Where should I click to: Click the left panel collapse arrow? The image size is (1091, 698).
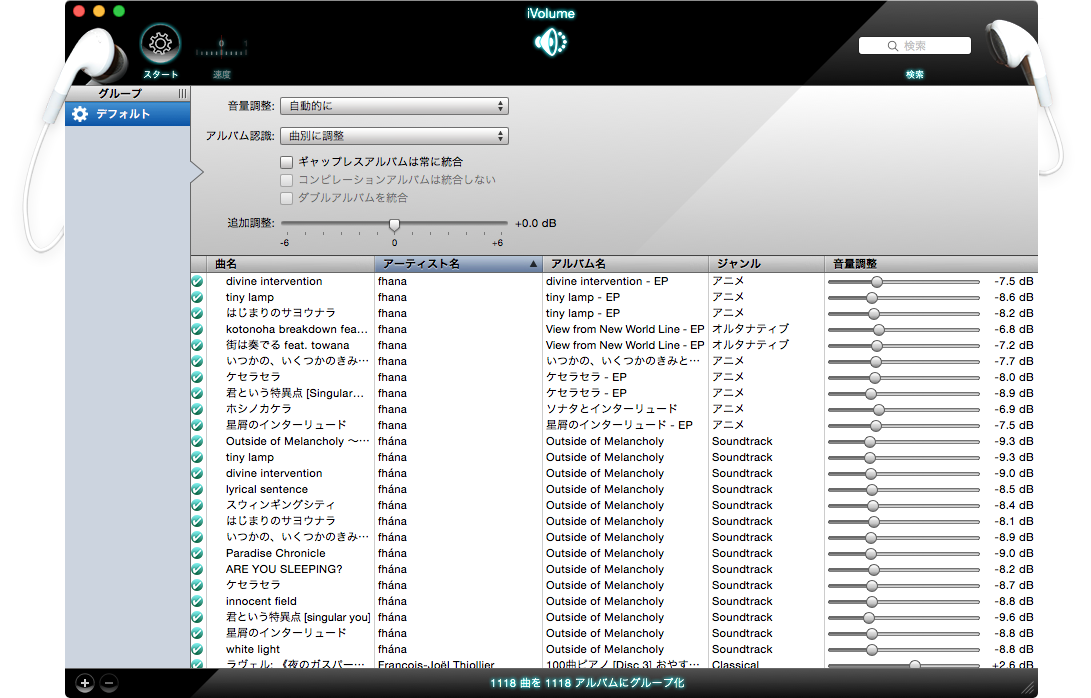pyautogui.click(x=197, y=172)
